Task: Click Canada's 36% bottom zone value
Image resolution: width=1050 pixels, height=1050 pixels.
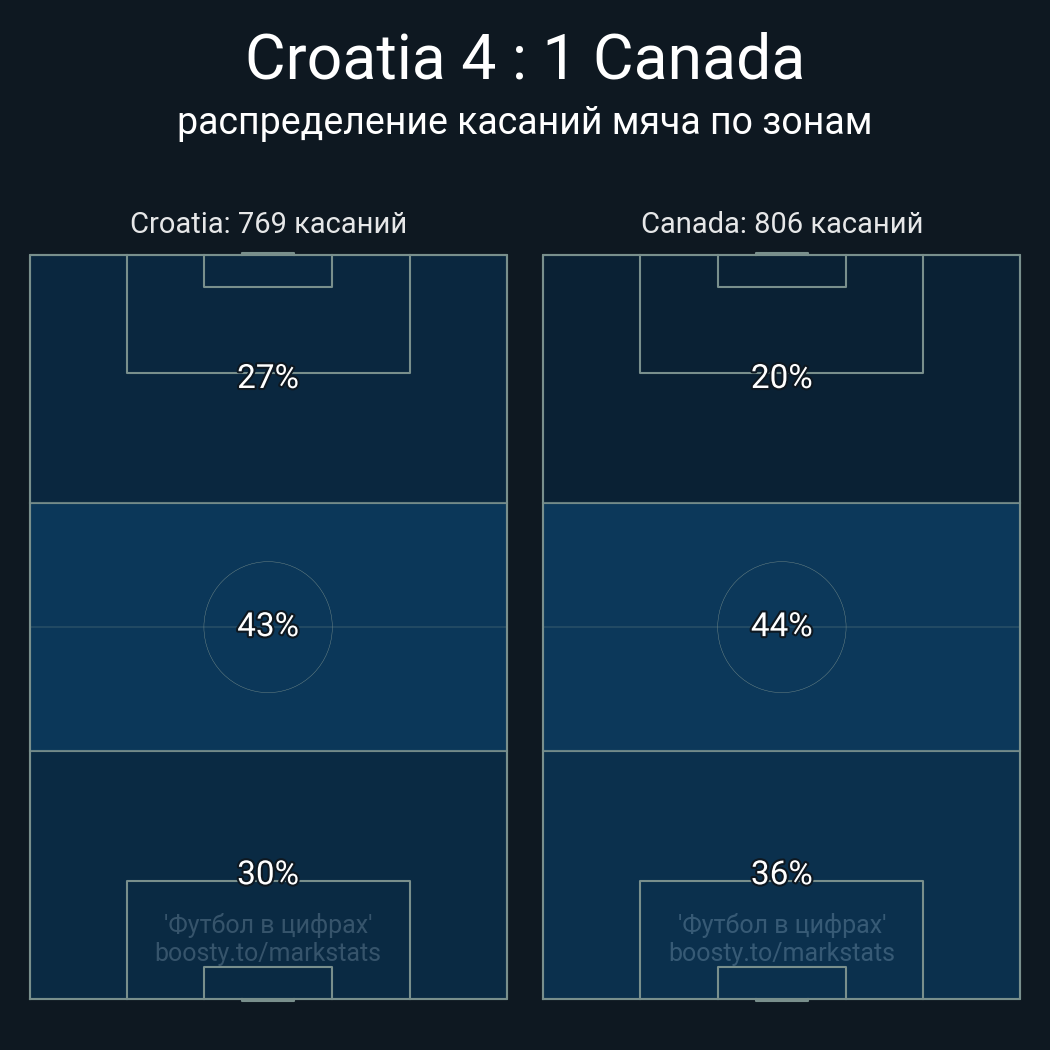Action: pyautogui.click(x=781, y=873)
